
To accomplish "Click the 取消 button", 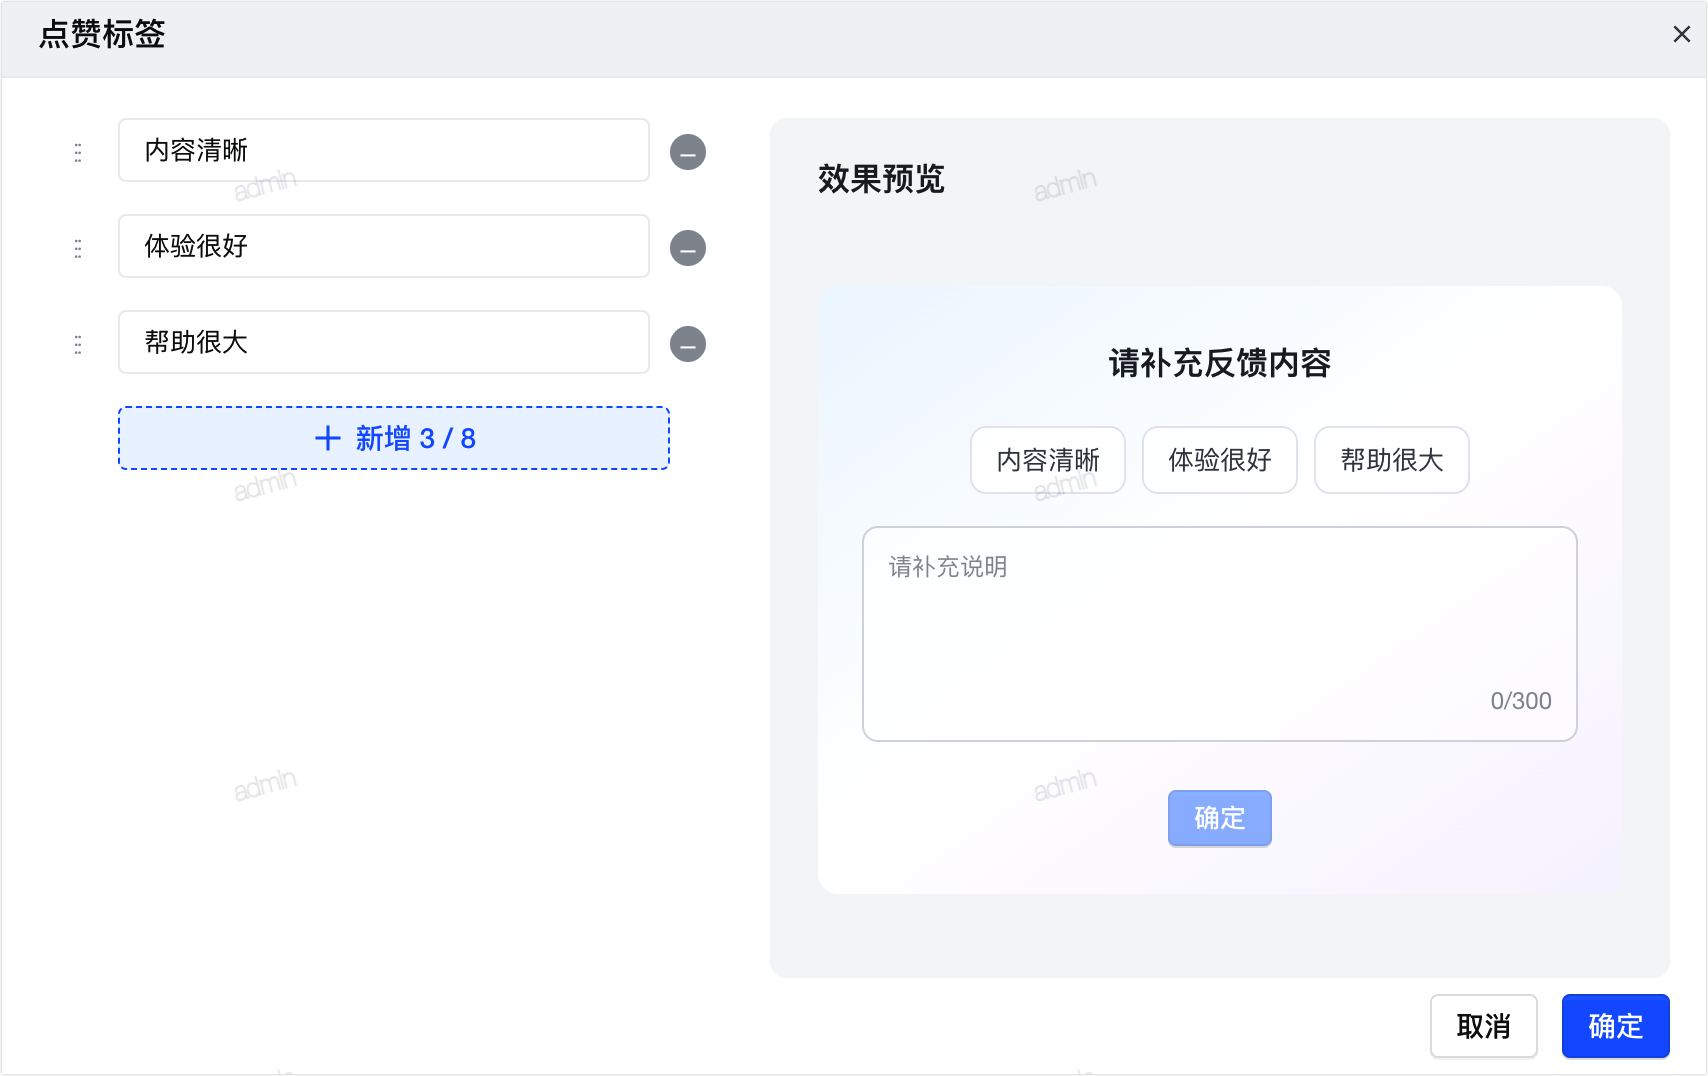I will pos(1484,1026).
